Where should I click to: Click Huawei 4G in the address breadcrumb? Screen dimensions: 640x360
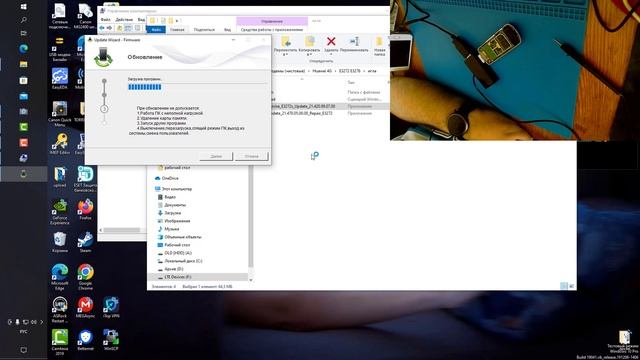click(x=322, y=71)
